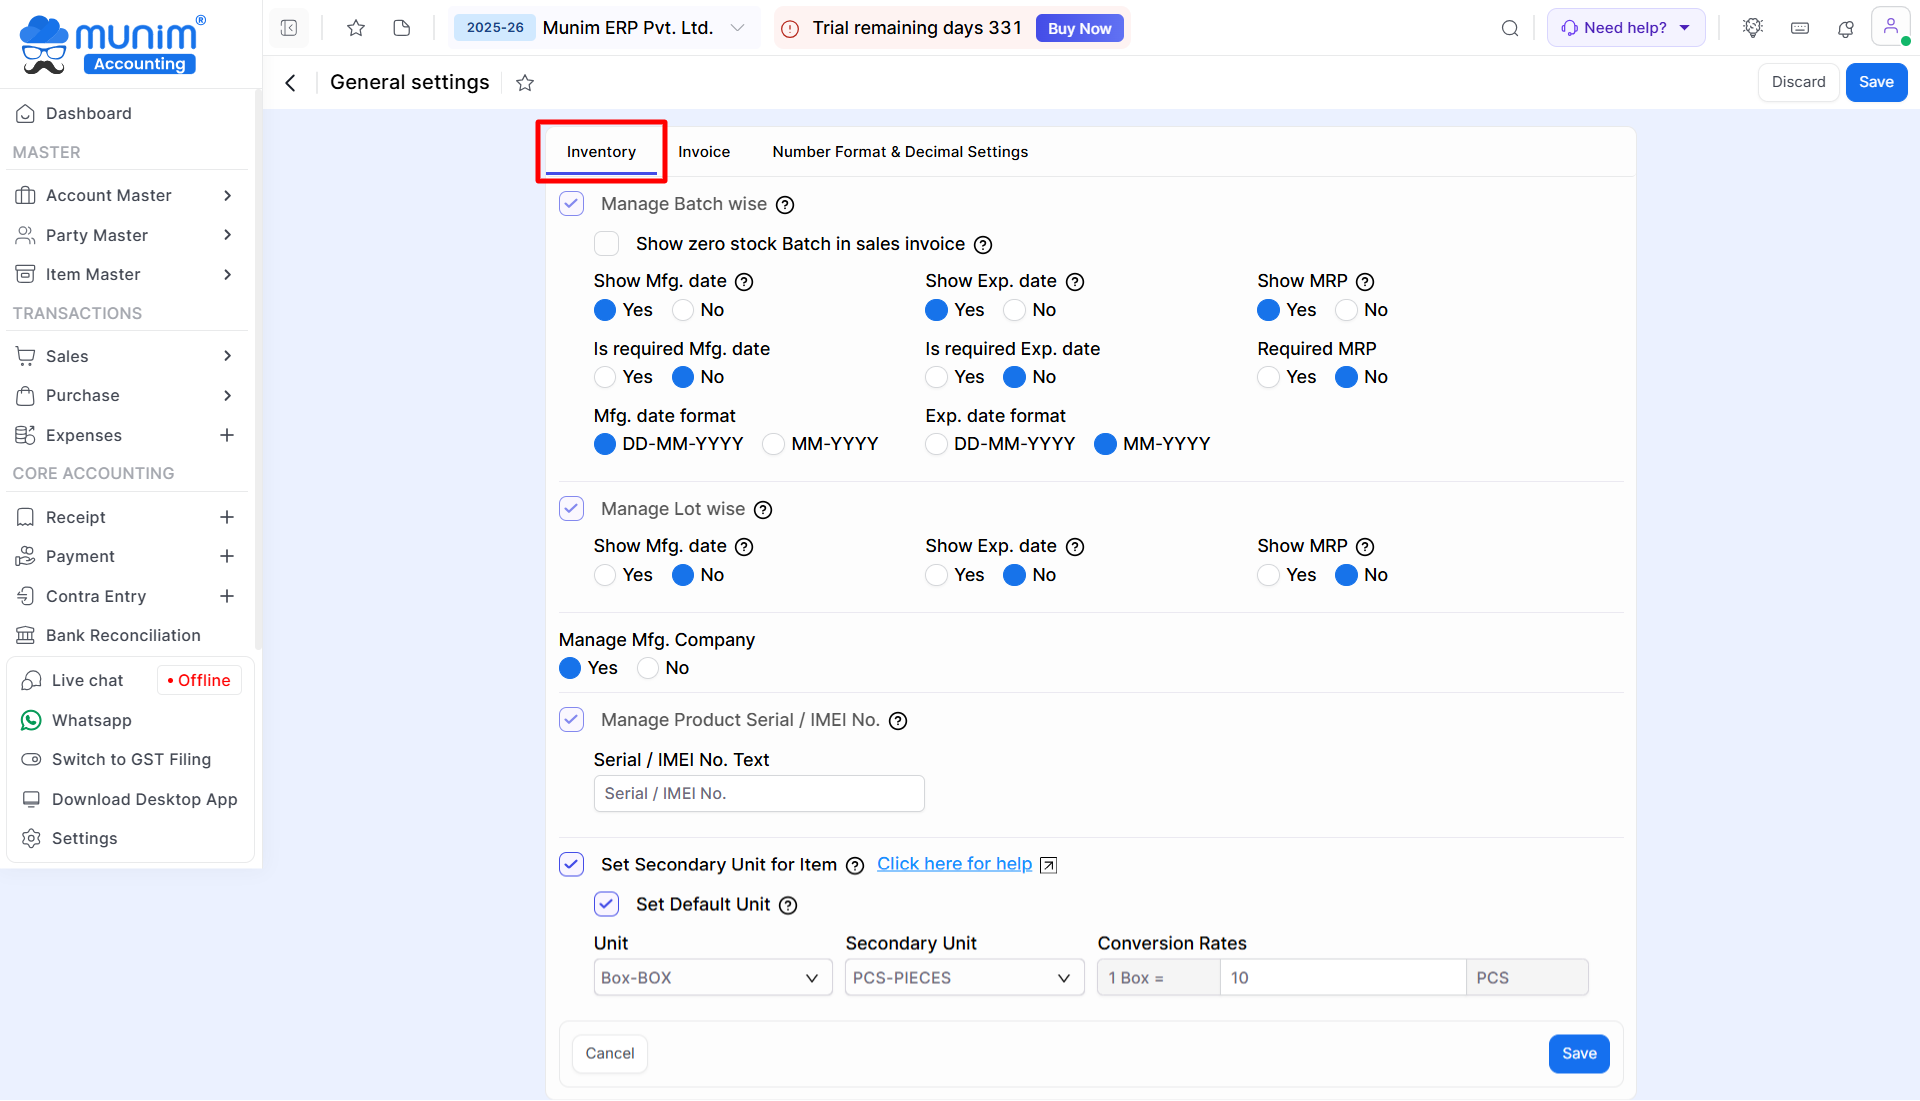Switch to the Invoice tab
The height and width of the screenshot is (1101, 1920).
[704, 152]
